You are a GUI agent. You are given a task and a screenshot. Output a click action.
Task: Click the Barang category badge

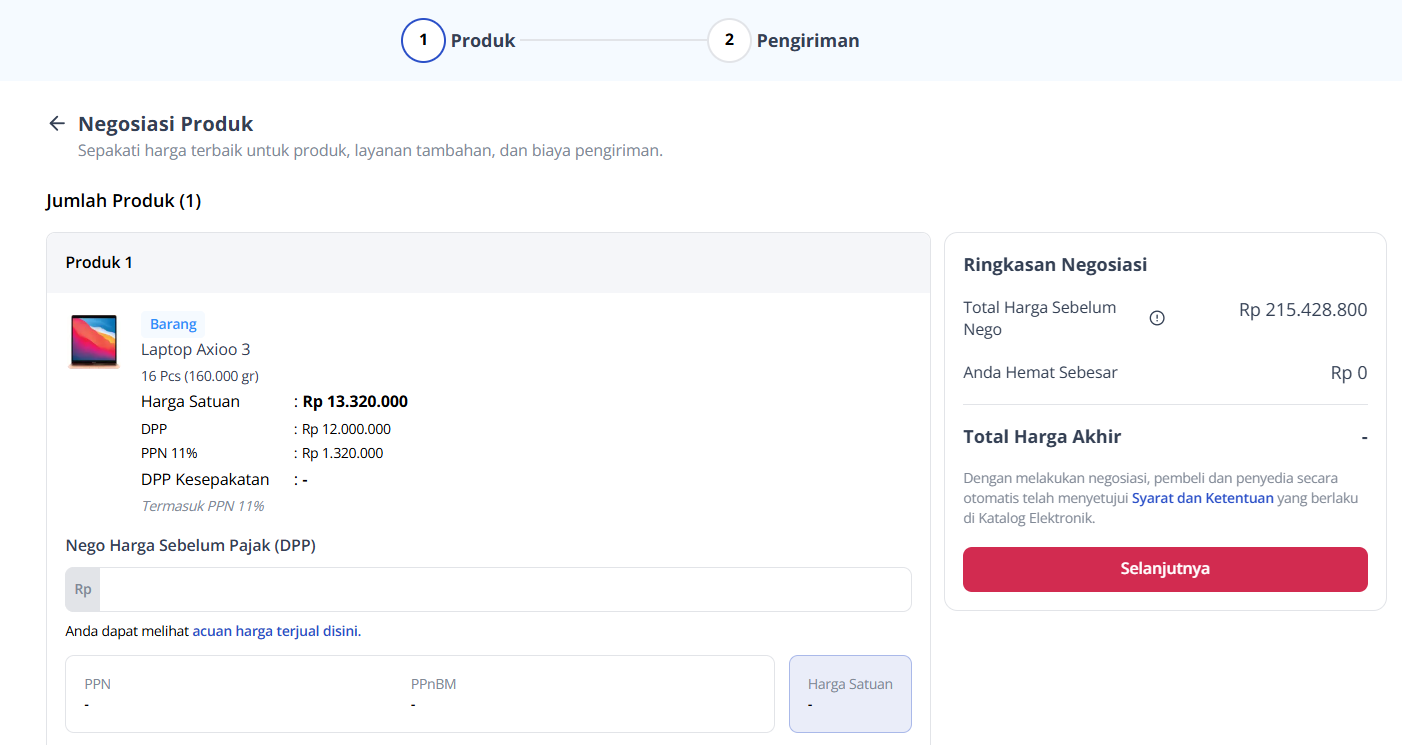tap(173, 324)
